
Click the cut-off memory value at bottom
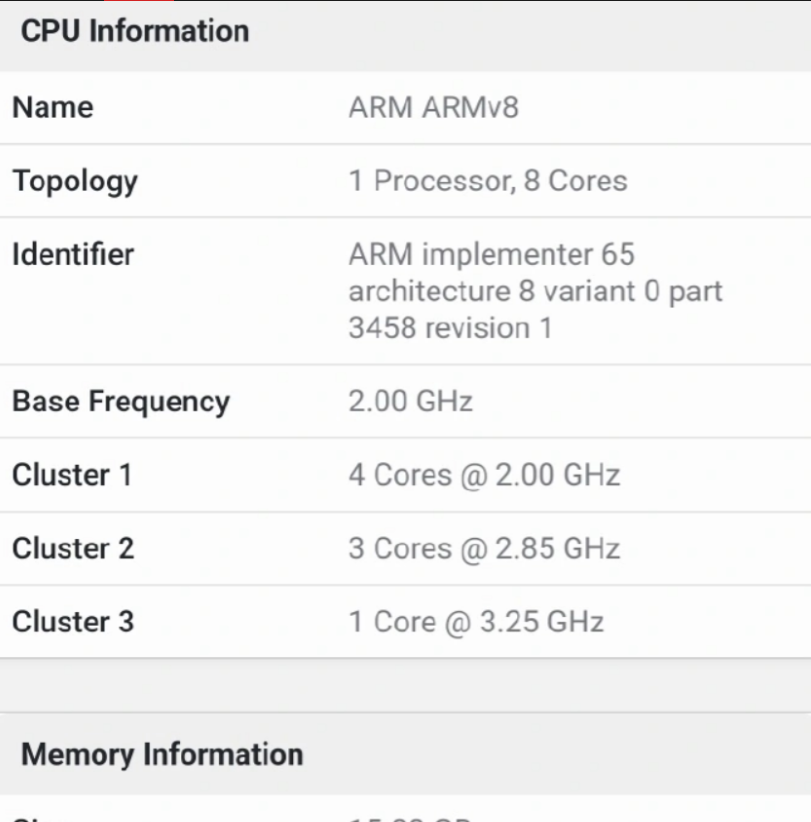tap(410, 818)
